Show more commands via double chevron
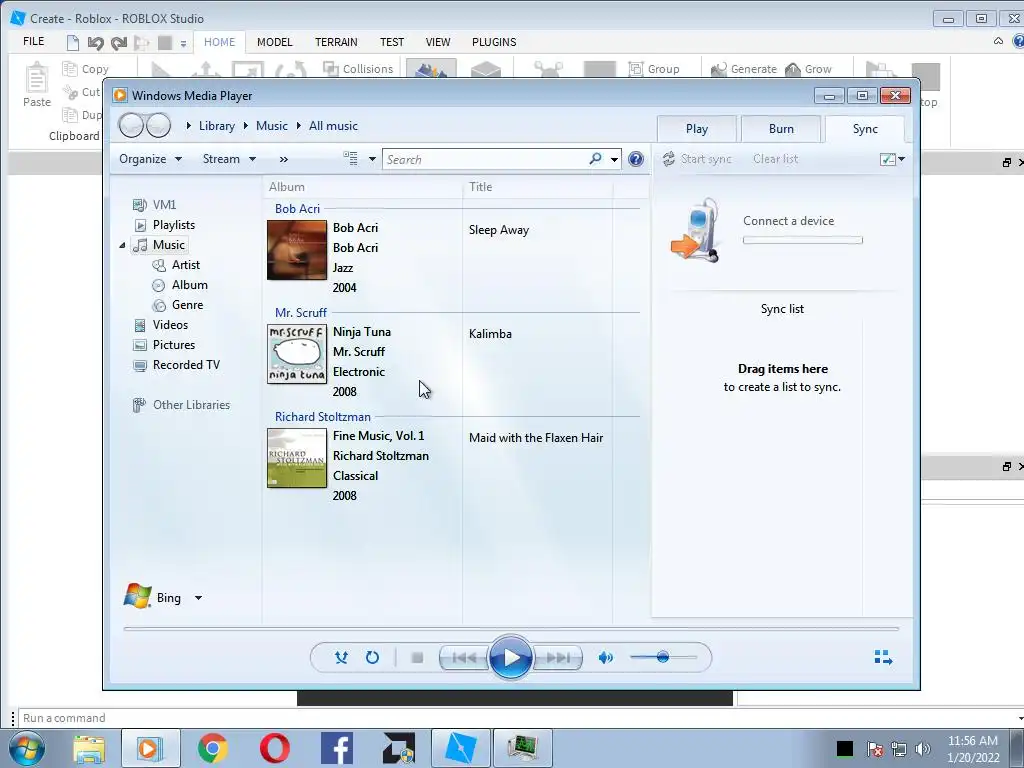Viewport: 1024px width, 768px height. pos(283,159)
